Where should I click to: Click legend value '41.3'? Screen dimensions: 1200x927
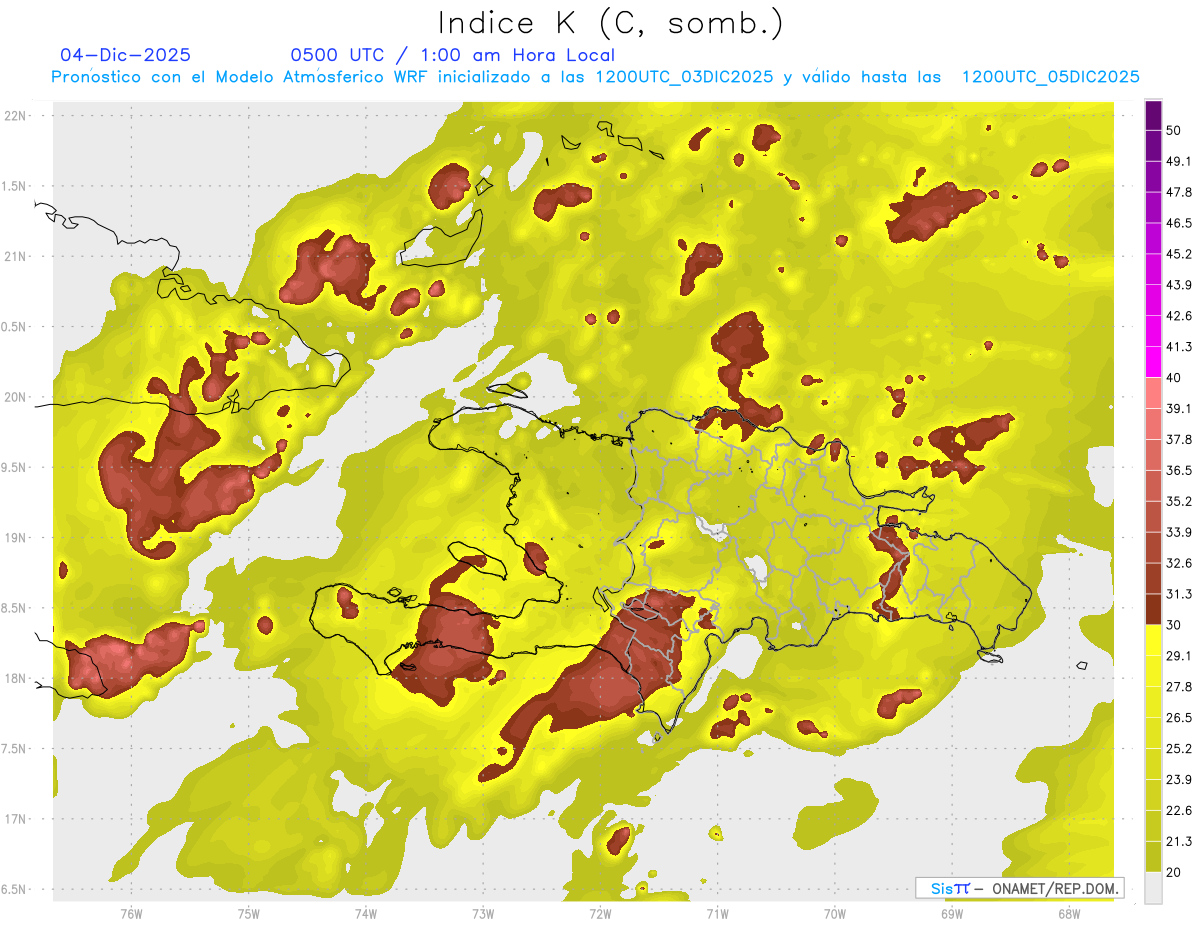pyautogui.click(x=1178, y=347)
